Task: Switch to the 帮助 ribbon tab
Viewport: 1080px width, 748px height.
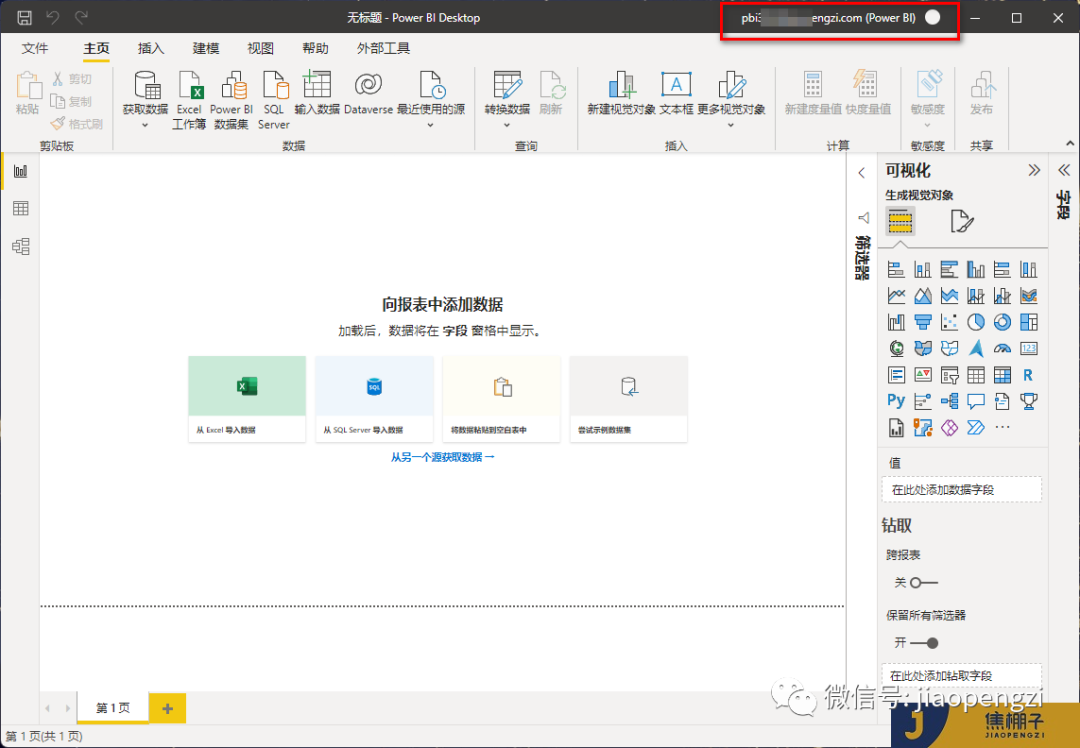Action: tap(315, 48)
